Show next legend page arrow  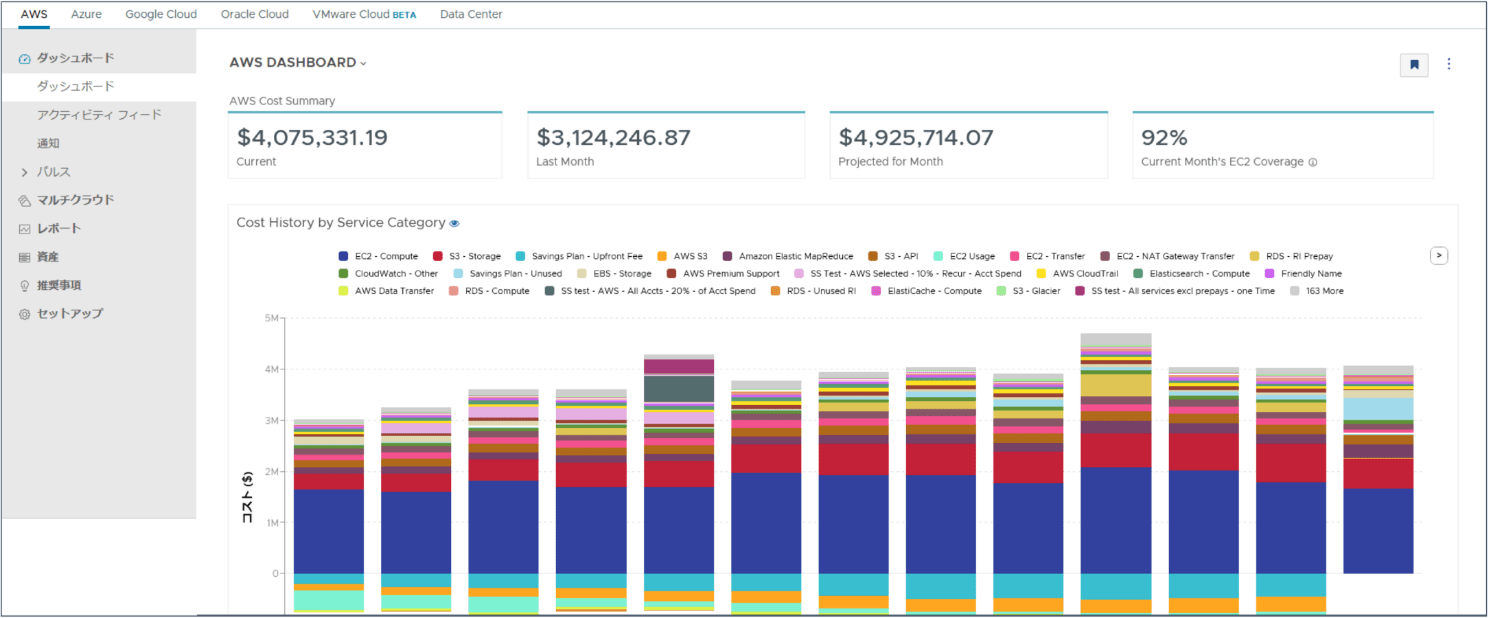click(x=1439, y=256)
